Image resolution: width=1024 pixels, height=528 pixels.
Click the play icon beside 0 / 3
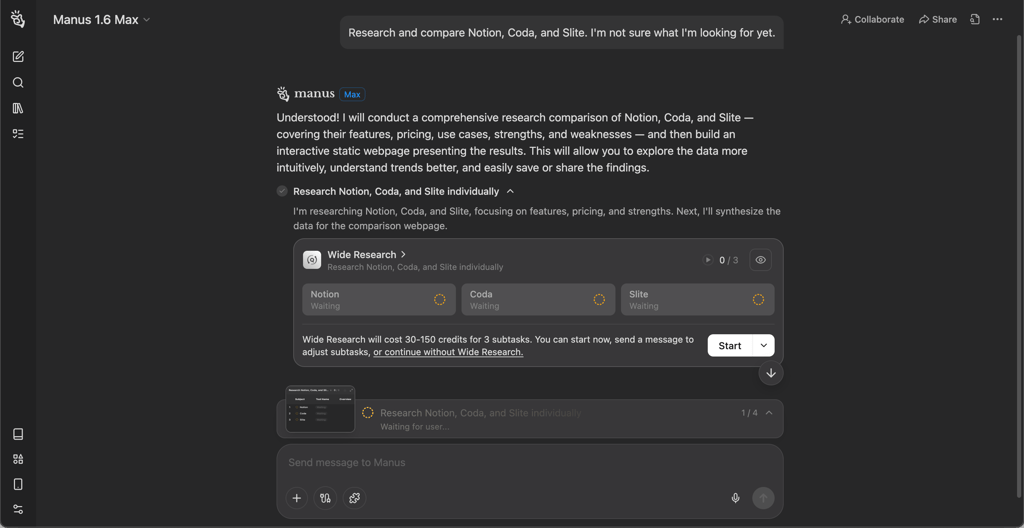point(708,260)
